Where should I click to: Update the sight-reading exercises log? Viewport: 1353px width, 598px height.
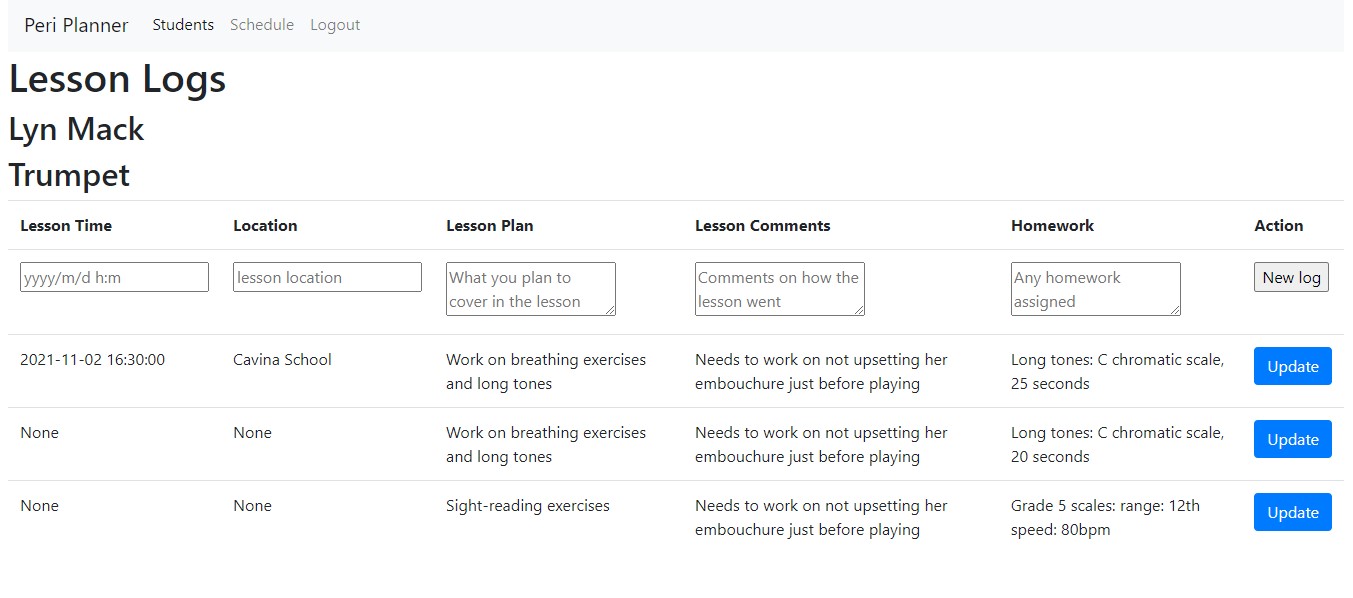pyautogui.click(x=1292, y=512)
